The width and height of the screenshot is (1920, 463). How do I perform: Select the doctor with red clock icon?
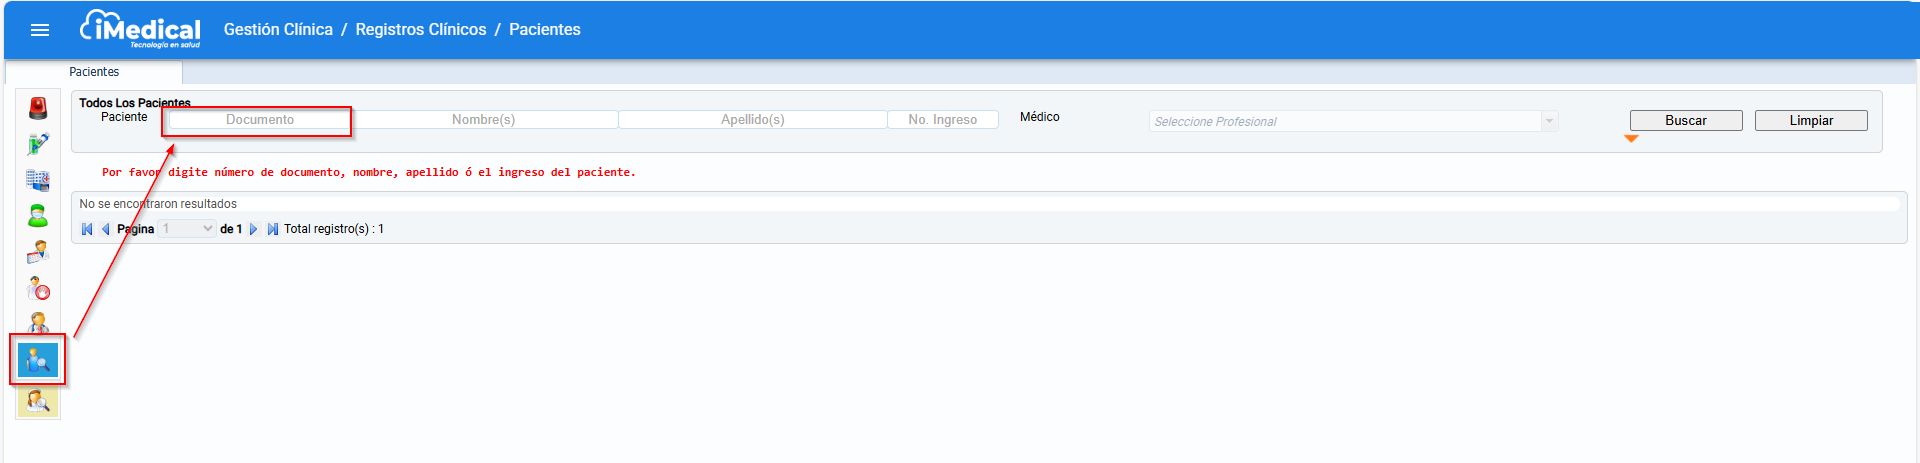[x=38, y=289]
